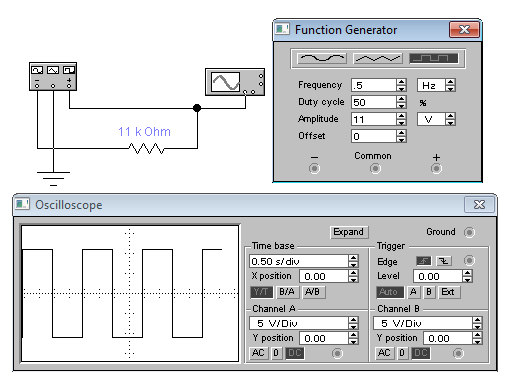Click Function Generator title bar icon

(x=282, y=29)
